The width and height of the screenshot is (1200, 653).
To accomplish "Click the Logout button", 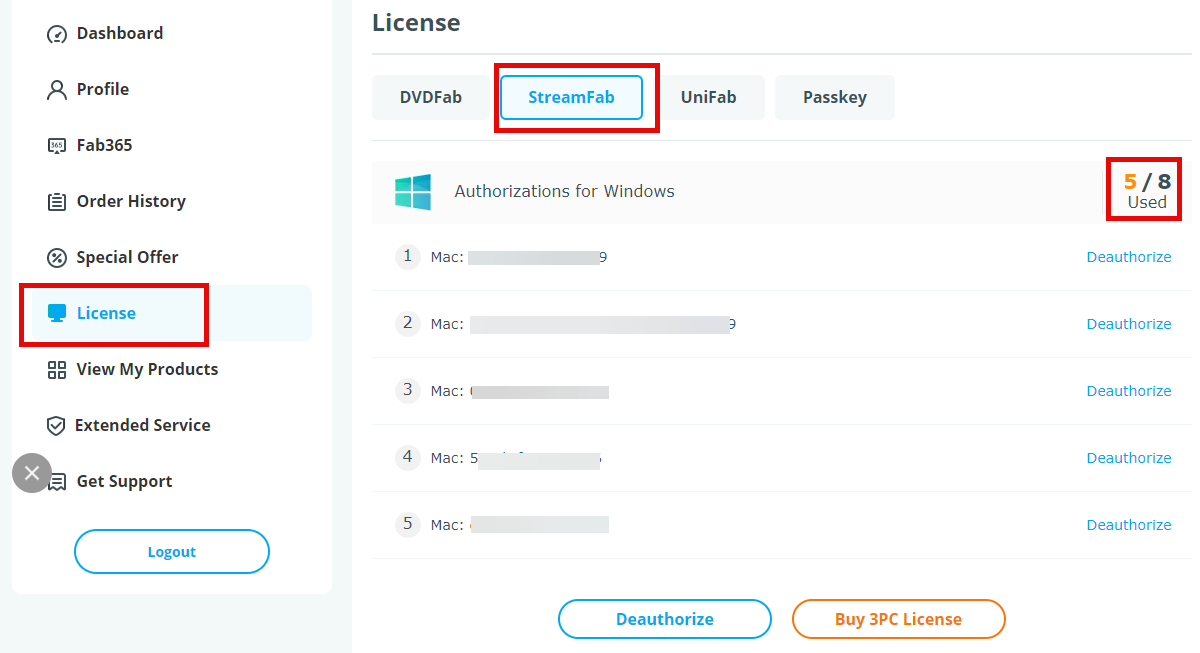I will tap(172, 552).
